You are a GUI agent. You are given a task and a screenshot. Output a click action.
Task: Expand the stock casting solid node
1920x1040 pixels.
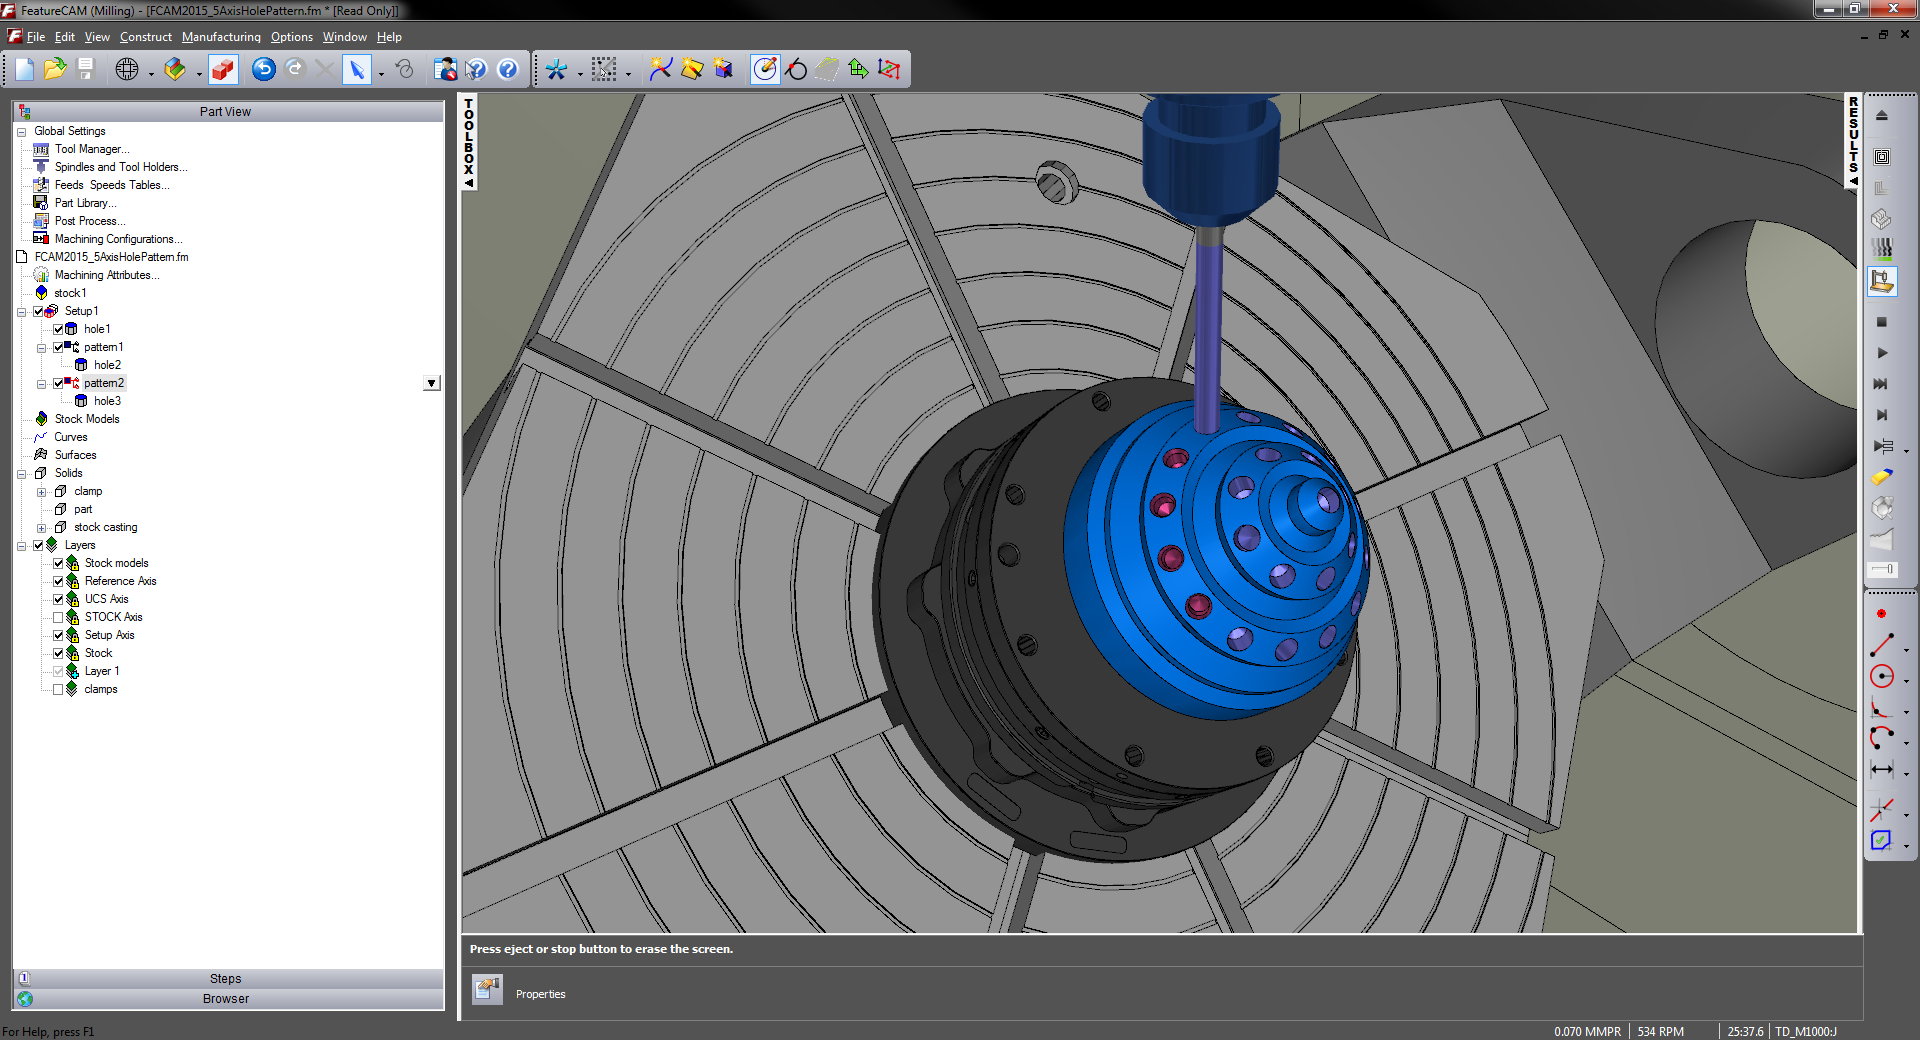(x=41, y=528)
